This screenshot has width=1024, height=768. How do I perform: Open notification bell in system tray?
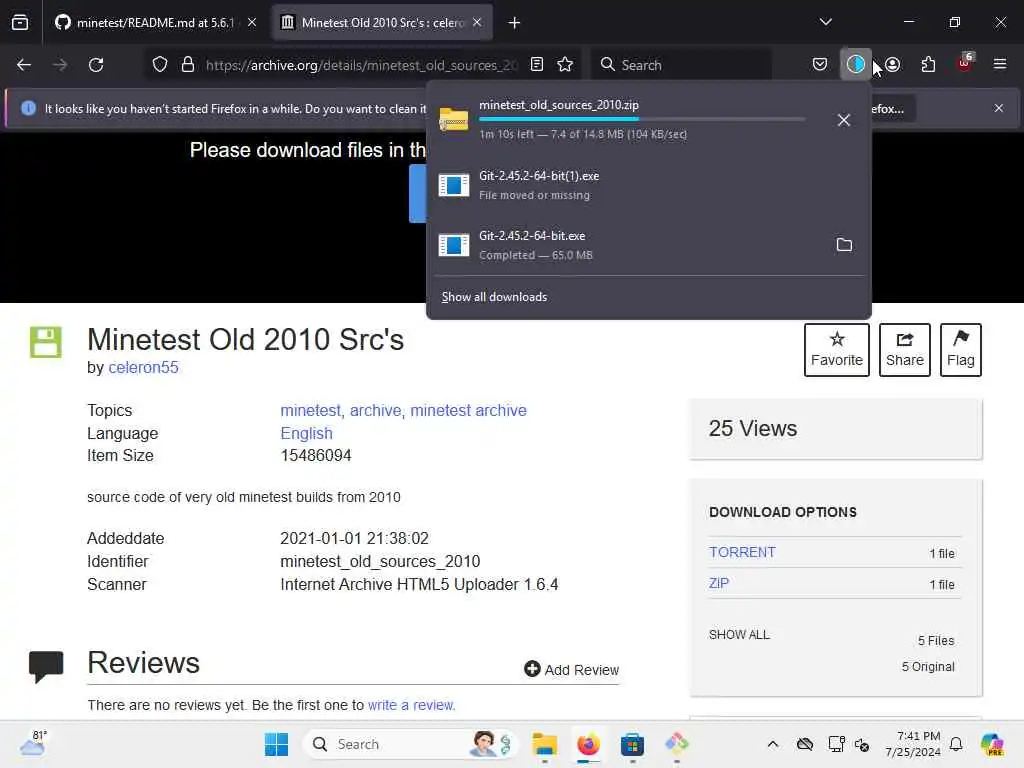tap(956, 744)
